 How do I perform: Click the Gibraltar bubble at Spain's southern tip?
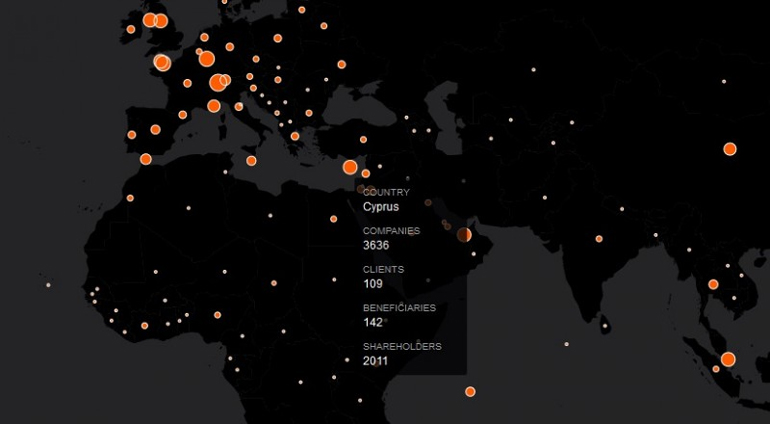(146, 159)
